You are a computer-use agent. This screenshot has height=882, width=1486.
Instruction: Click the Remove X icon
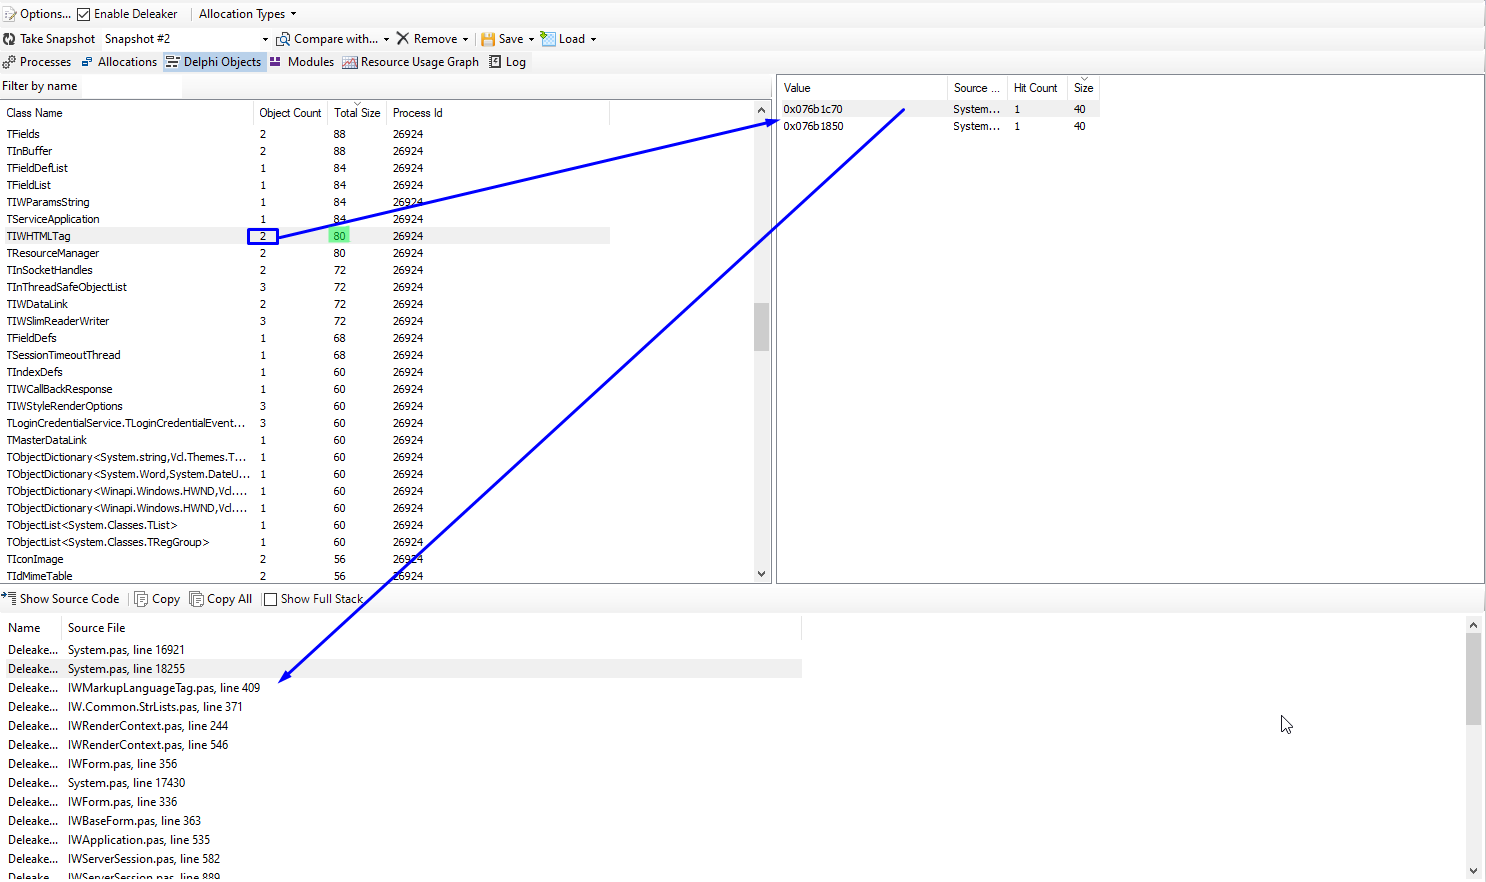coord(403,39)
